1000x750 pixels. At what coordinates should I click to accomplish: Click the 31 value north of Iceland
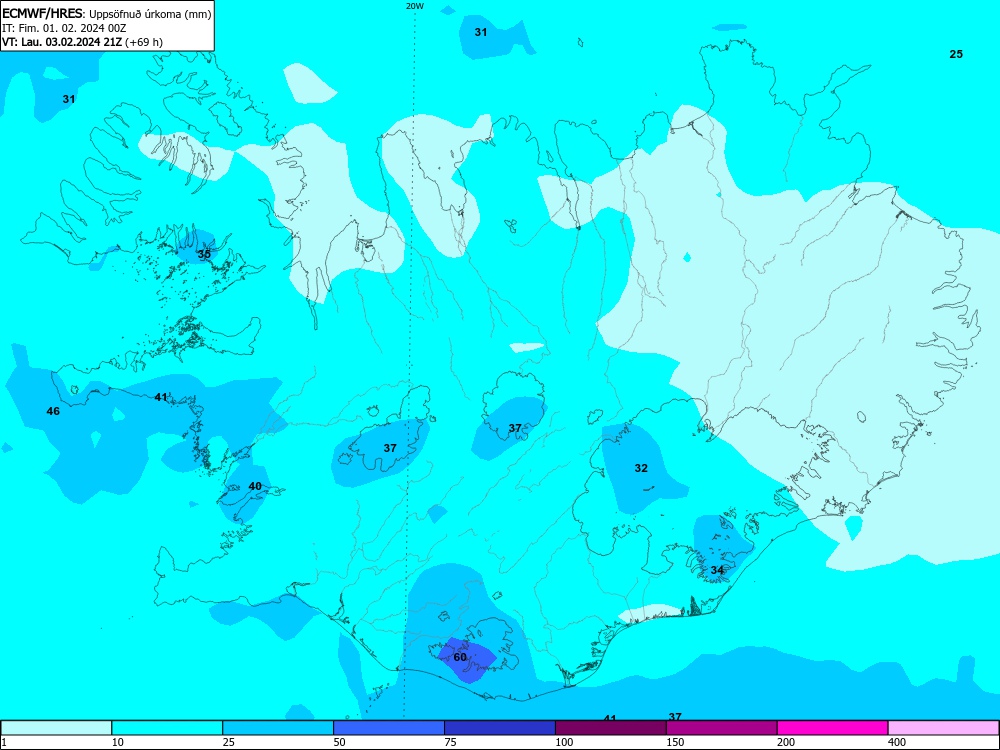pos(481,32)
